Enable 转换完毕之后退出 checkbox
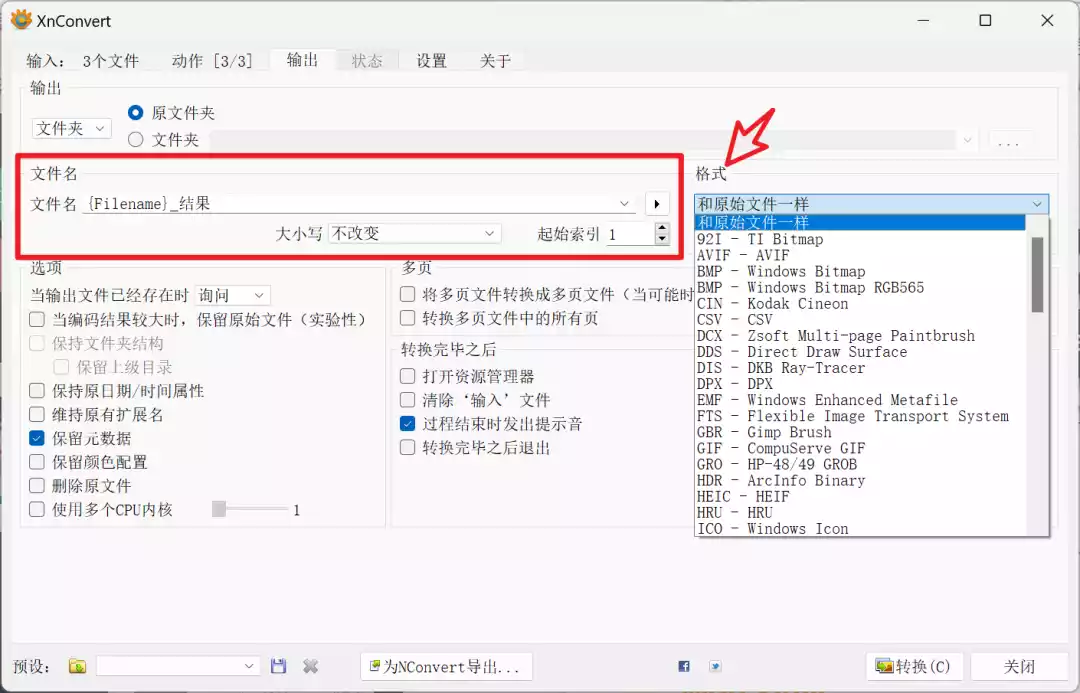This screenshot has width=1080, height=693. [x=408, y=448]
